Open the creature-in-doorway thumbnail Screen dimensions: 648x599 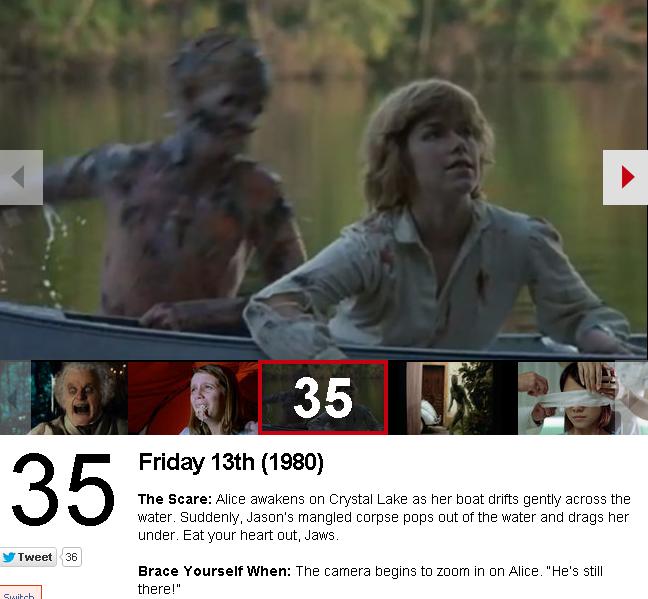tap(453, 398)
